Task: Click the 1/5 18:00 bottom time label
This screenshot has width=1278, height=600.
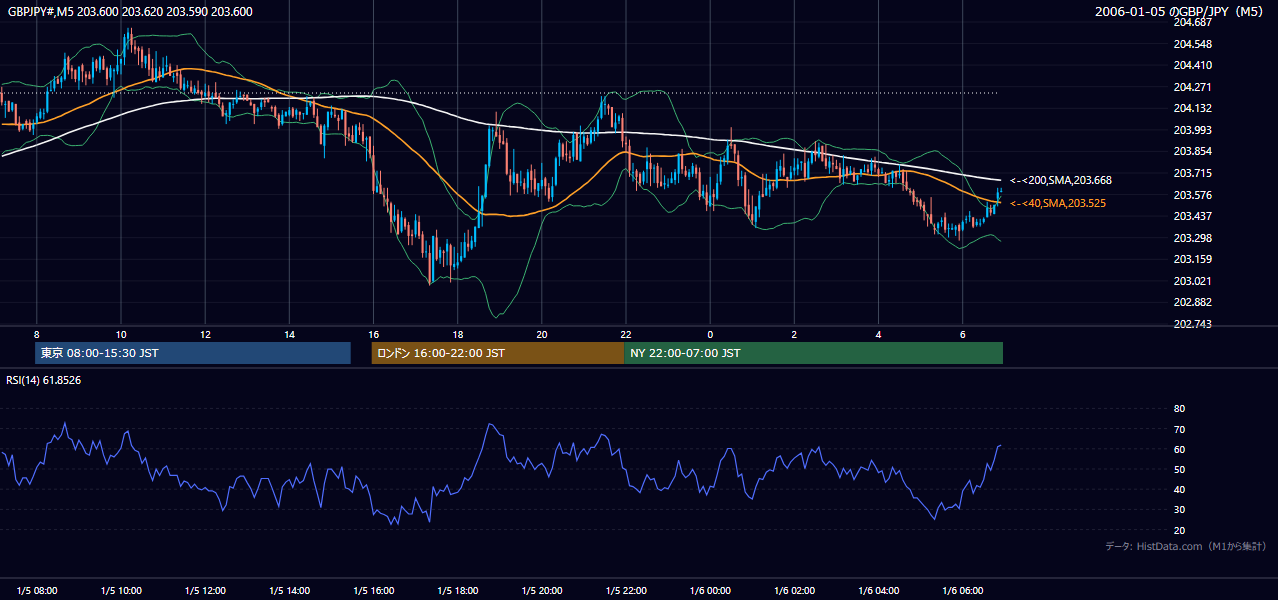Action: point(457,590)
